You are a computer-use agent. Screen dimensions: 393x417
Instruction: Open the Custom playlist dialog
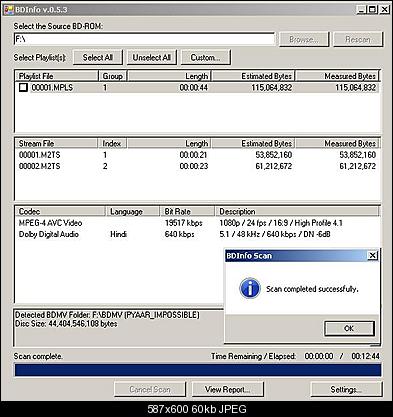205,57
